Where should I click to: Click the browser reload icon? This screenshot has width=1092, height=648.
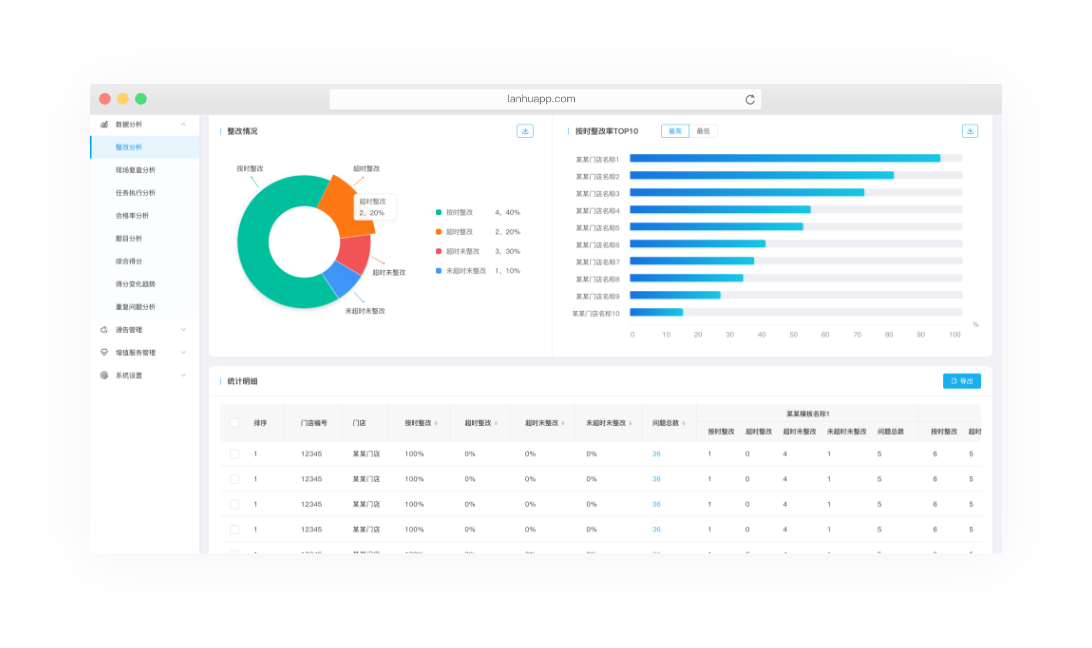(x=750, y=99)
